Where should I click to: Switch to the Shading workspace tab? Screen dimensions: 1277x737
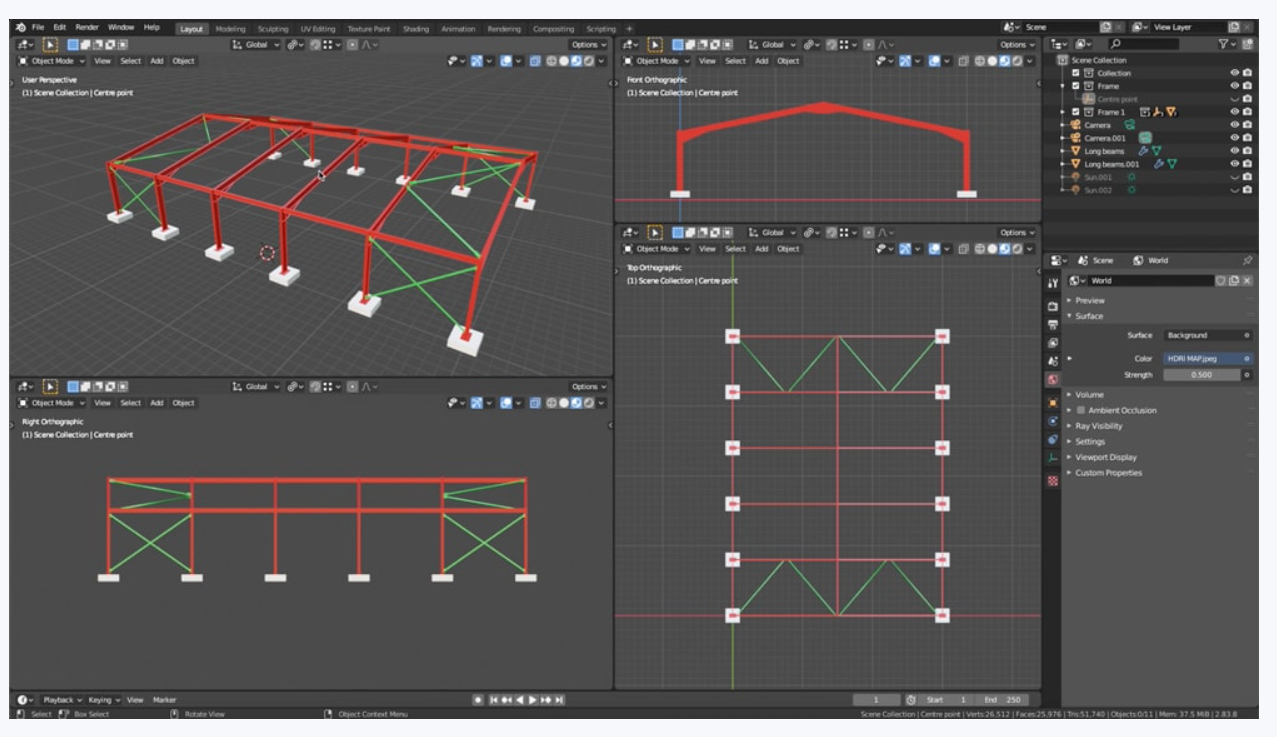coord(415,29)
